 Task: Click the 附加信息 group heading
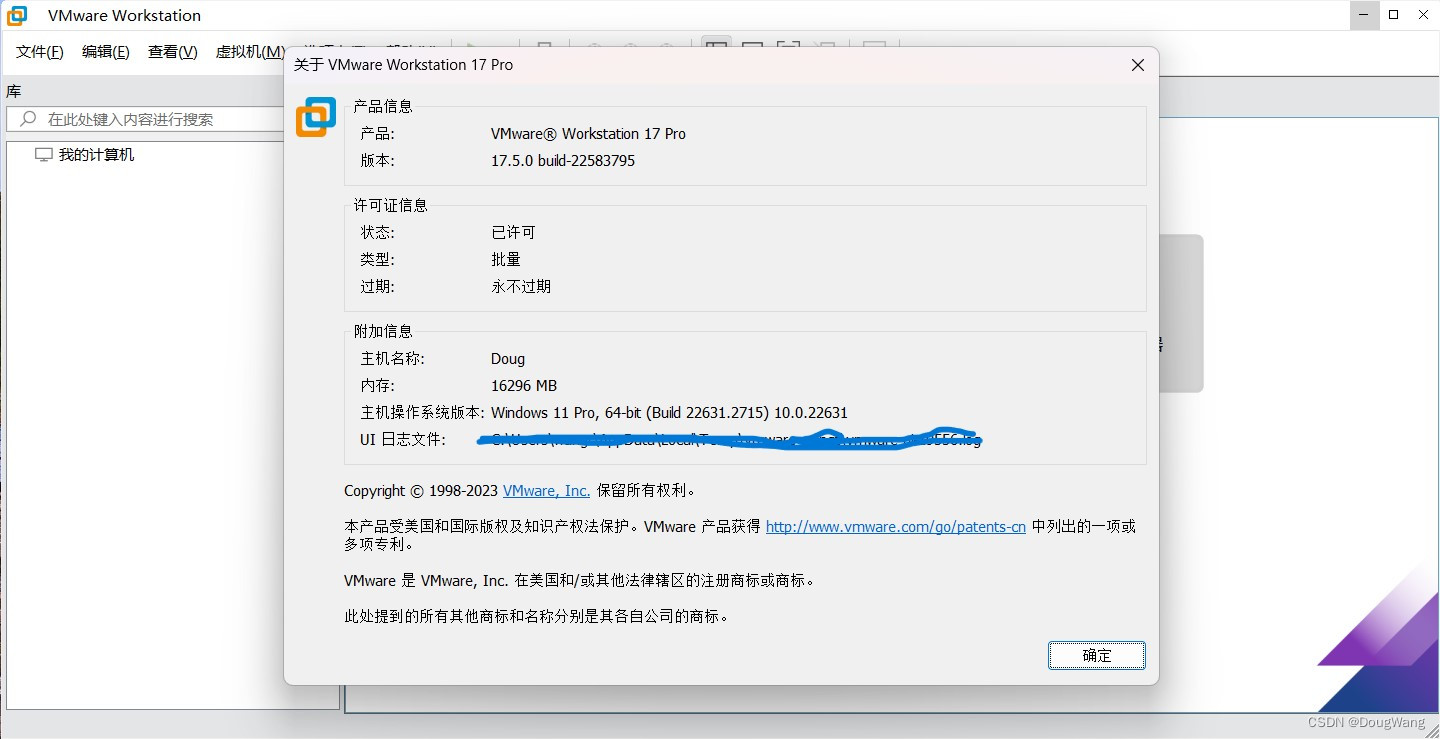coord(383,332)
